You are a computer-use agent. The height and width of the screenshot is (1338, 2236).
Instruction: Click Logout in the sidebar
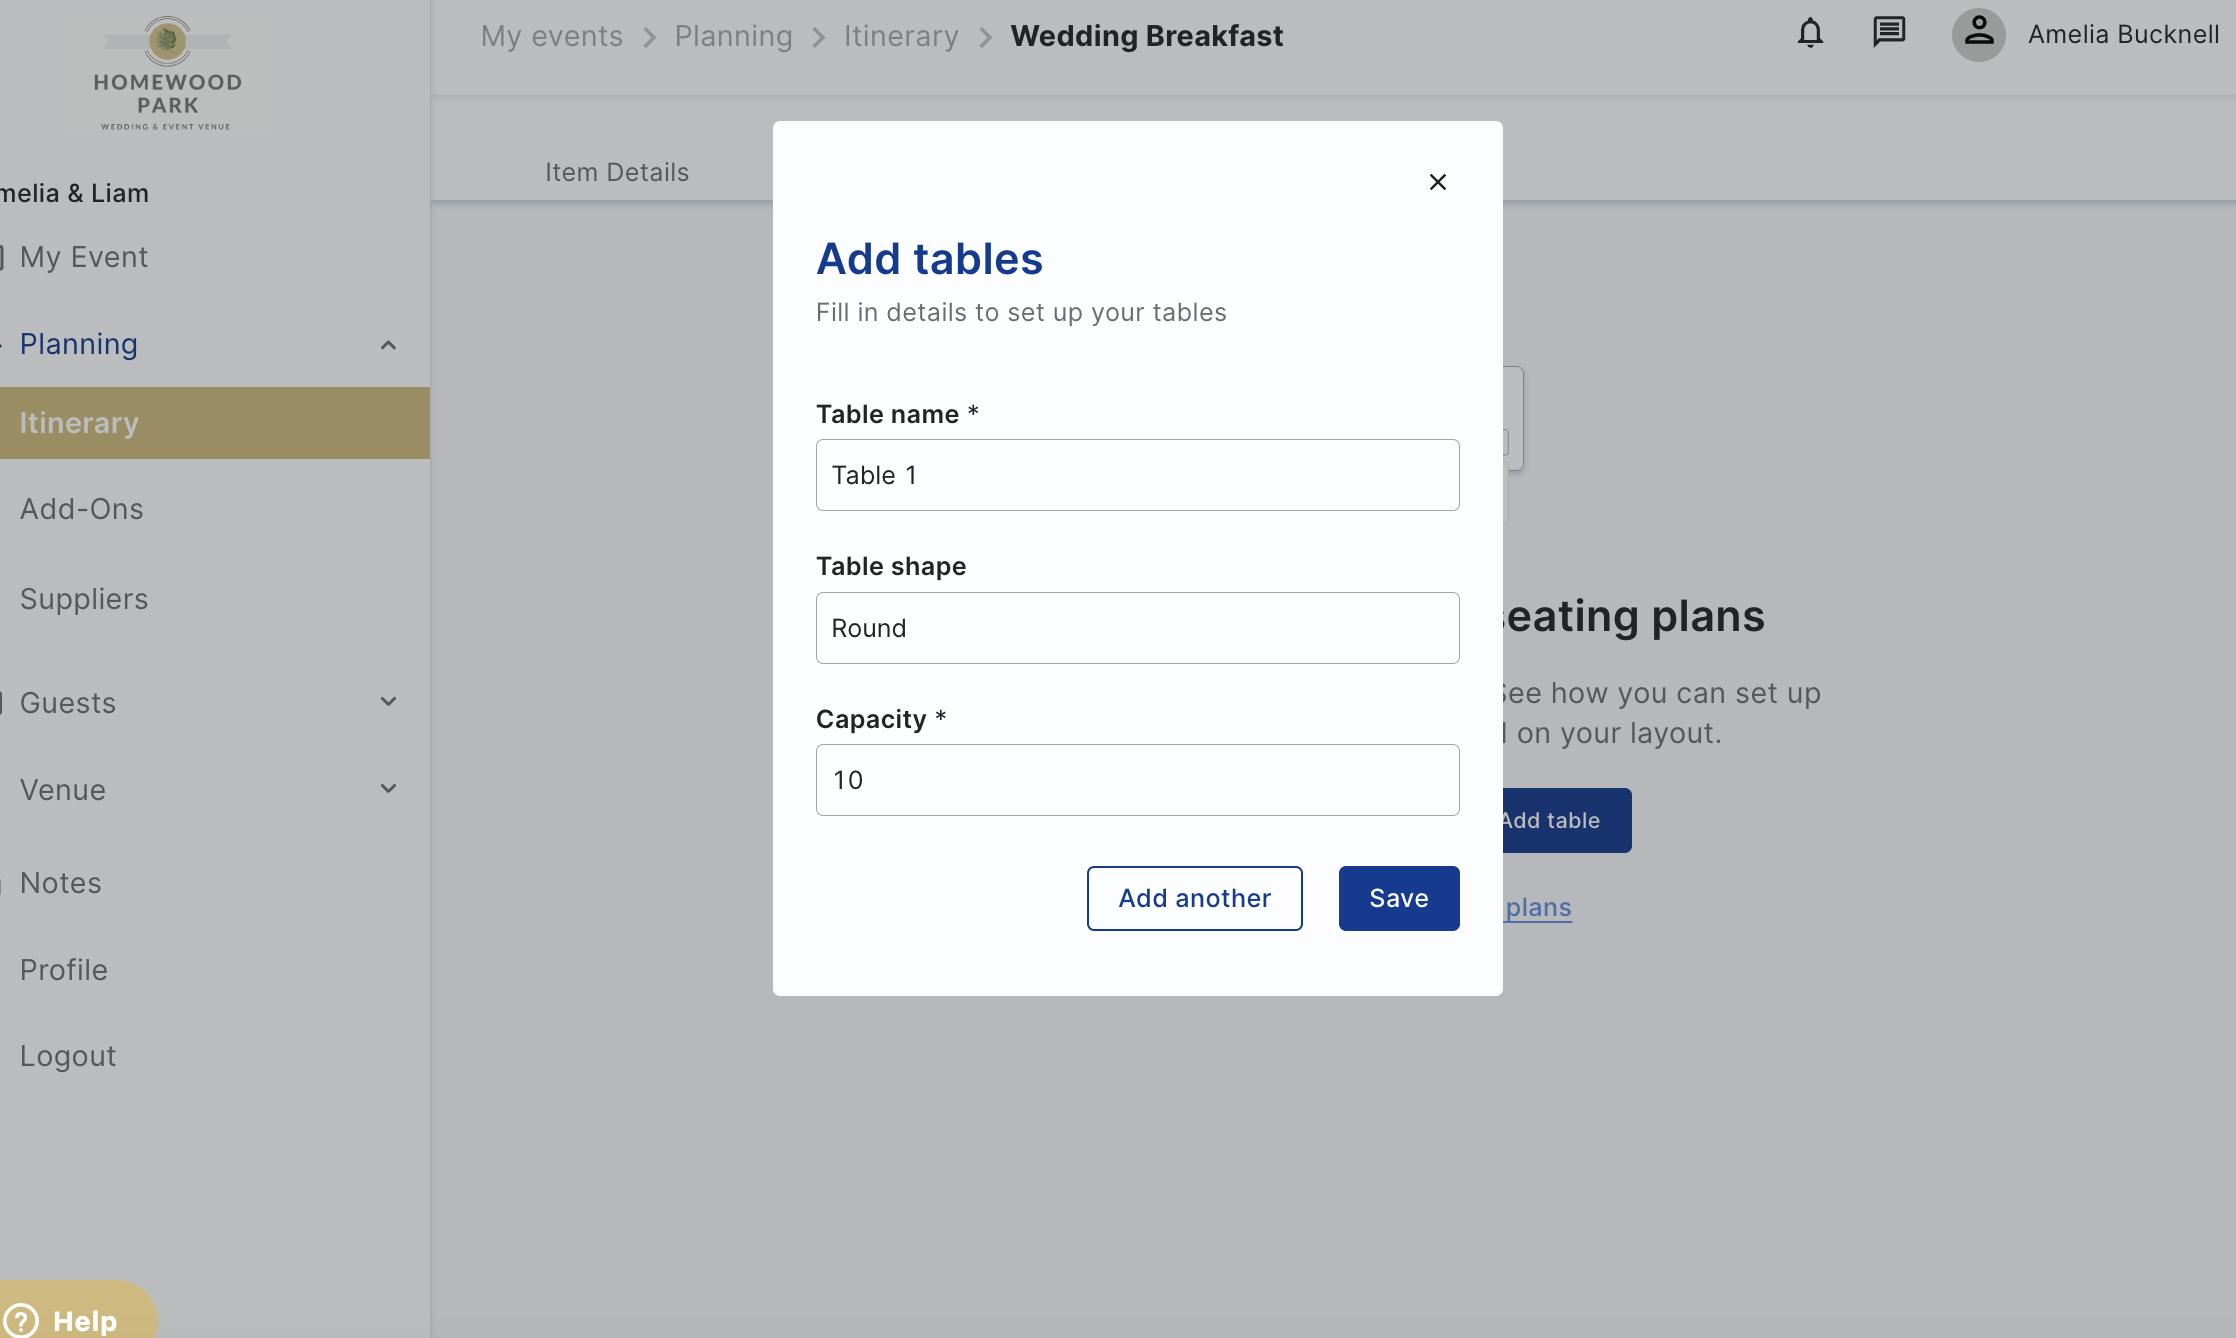[68, 1056]
